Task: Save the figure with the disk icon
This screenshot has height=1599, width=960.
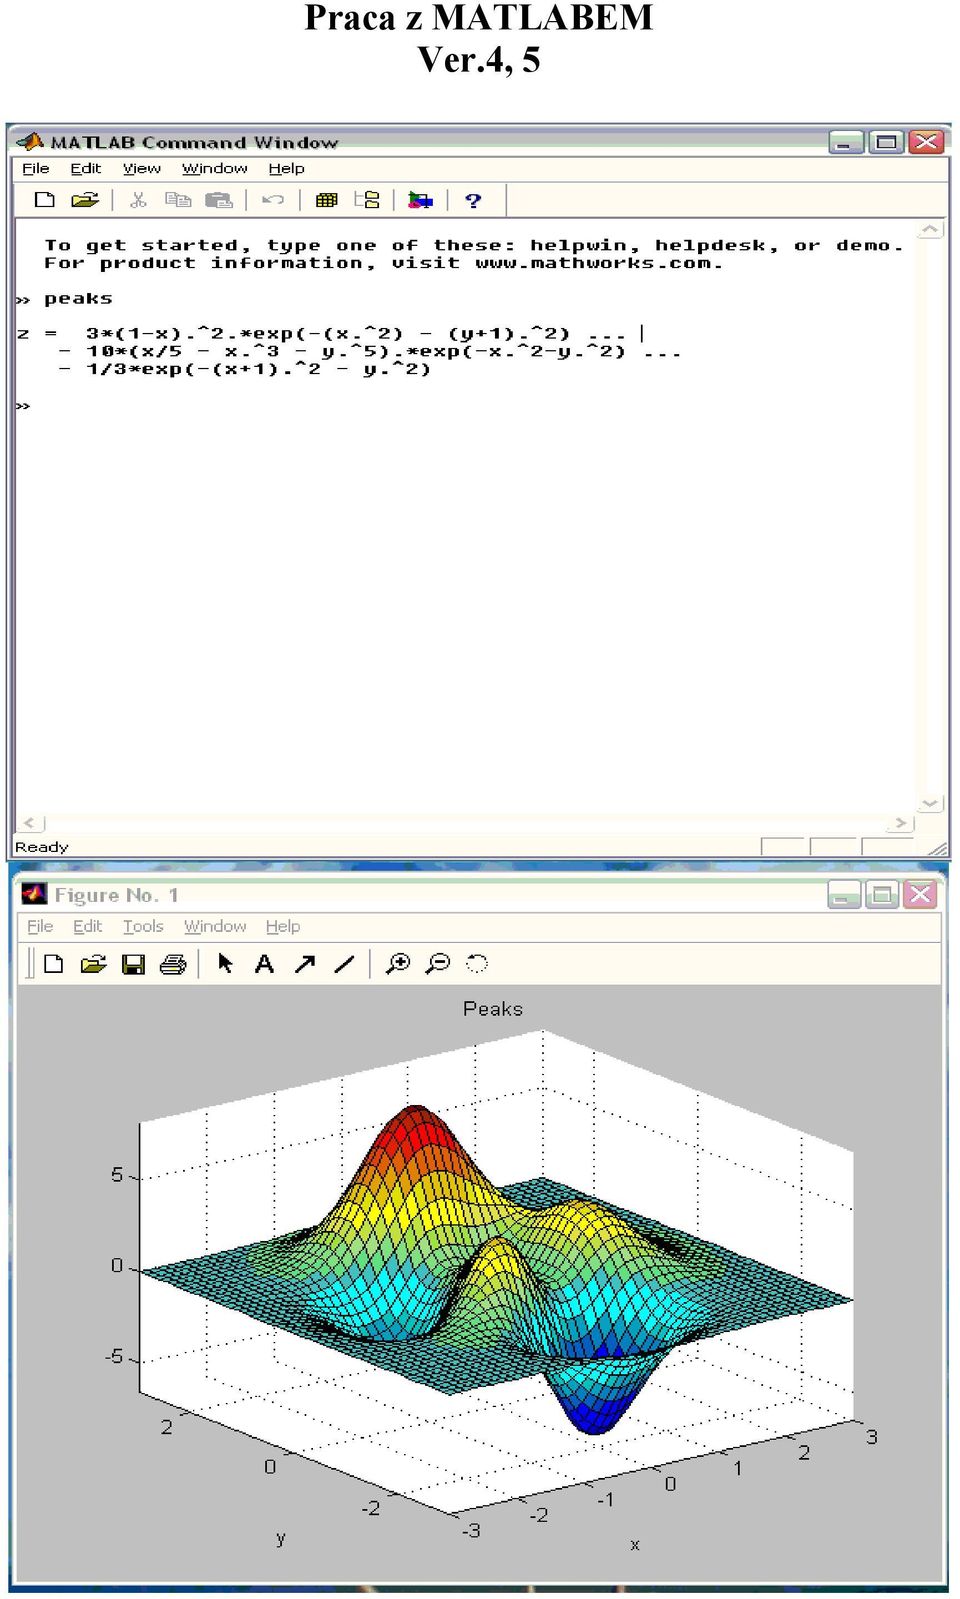Action: pyautogui.click(x=133, y=964)
